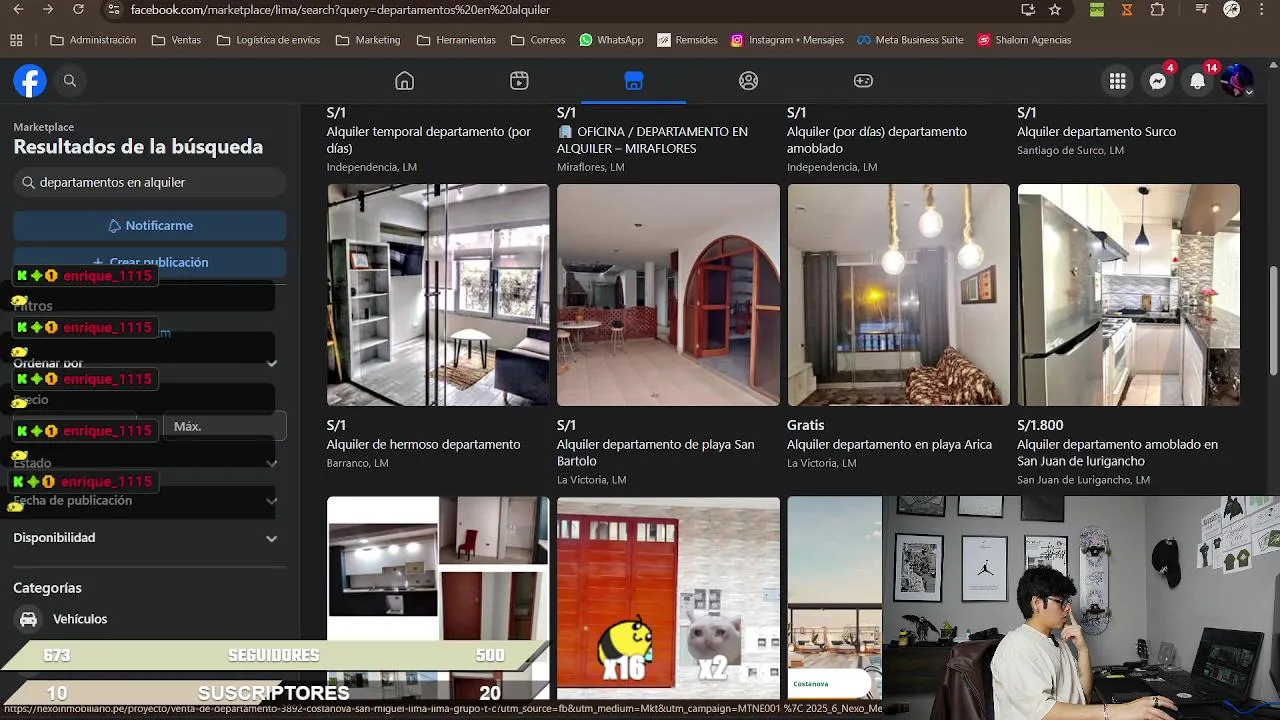The width and height of the screenshot is (1280, 720).
Task: Open the collage photo listing thumbnail
Action: click(438, 598)
